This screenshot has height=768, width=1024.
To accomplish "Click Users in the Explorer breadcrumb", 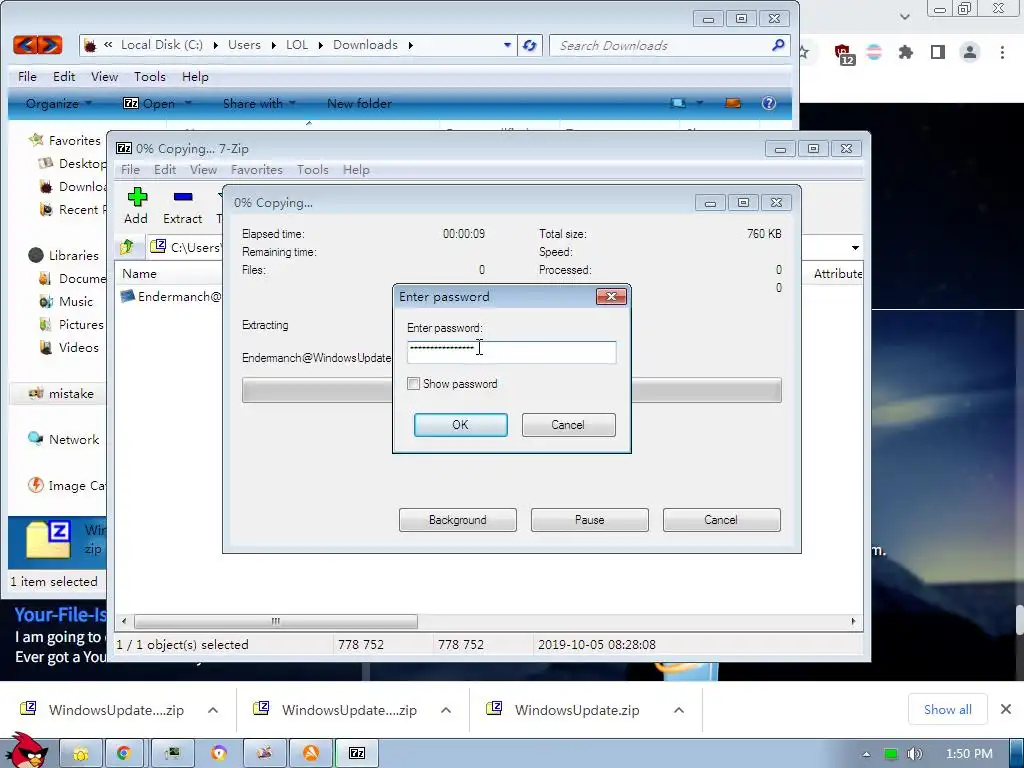I will click(244, 45).
